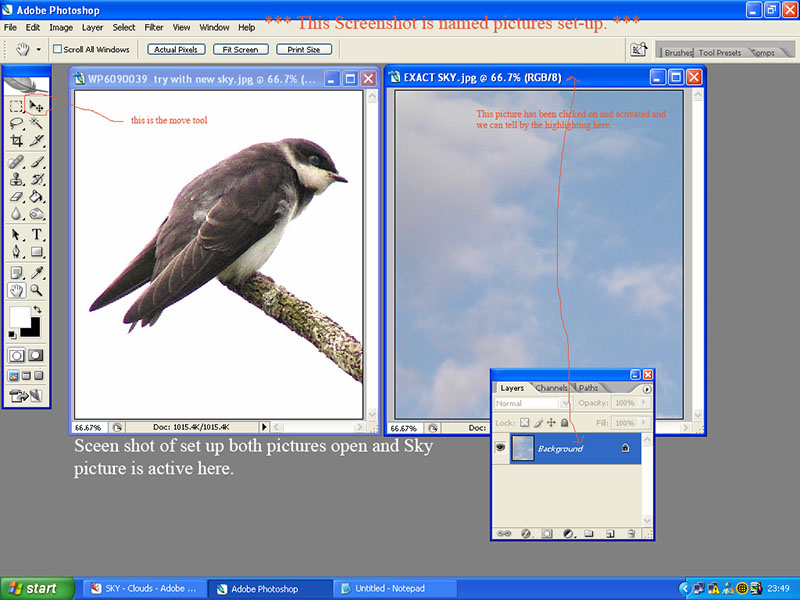800x600 pixels.
Task: Click the Print Size button
Action: tap(304, 49)
